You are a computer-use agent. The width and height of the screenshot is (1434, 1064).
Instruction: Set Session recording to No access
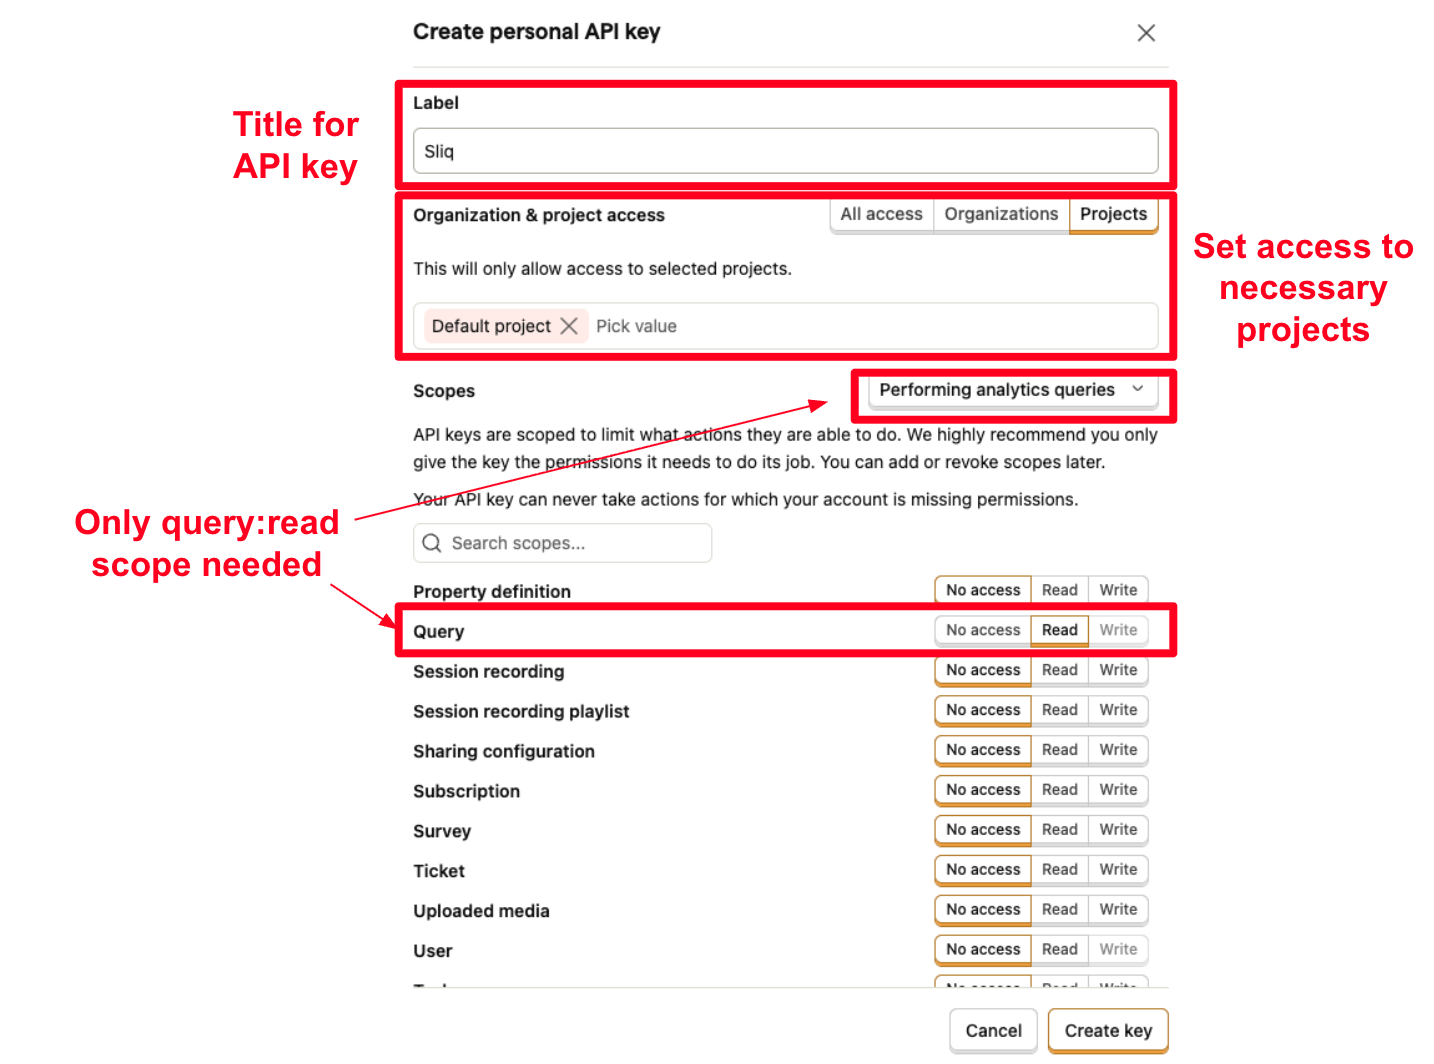pyautogui.click(x=982, y=670)
